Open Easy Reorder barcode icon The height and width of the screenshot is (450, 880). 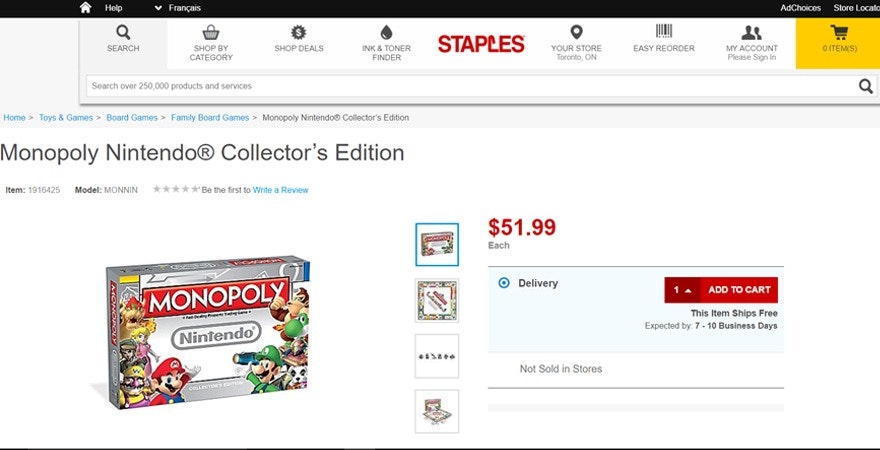[x=664, y=32]
